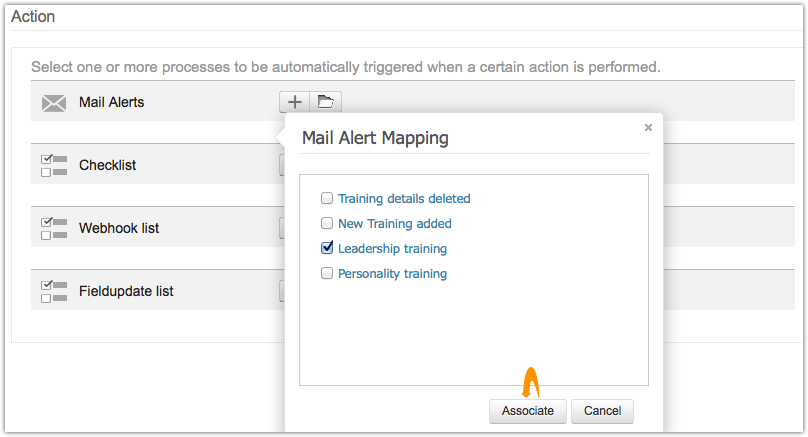
Task: Select the Webhook list row label
Action: pyautogui.click(x=119, y=228)
